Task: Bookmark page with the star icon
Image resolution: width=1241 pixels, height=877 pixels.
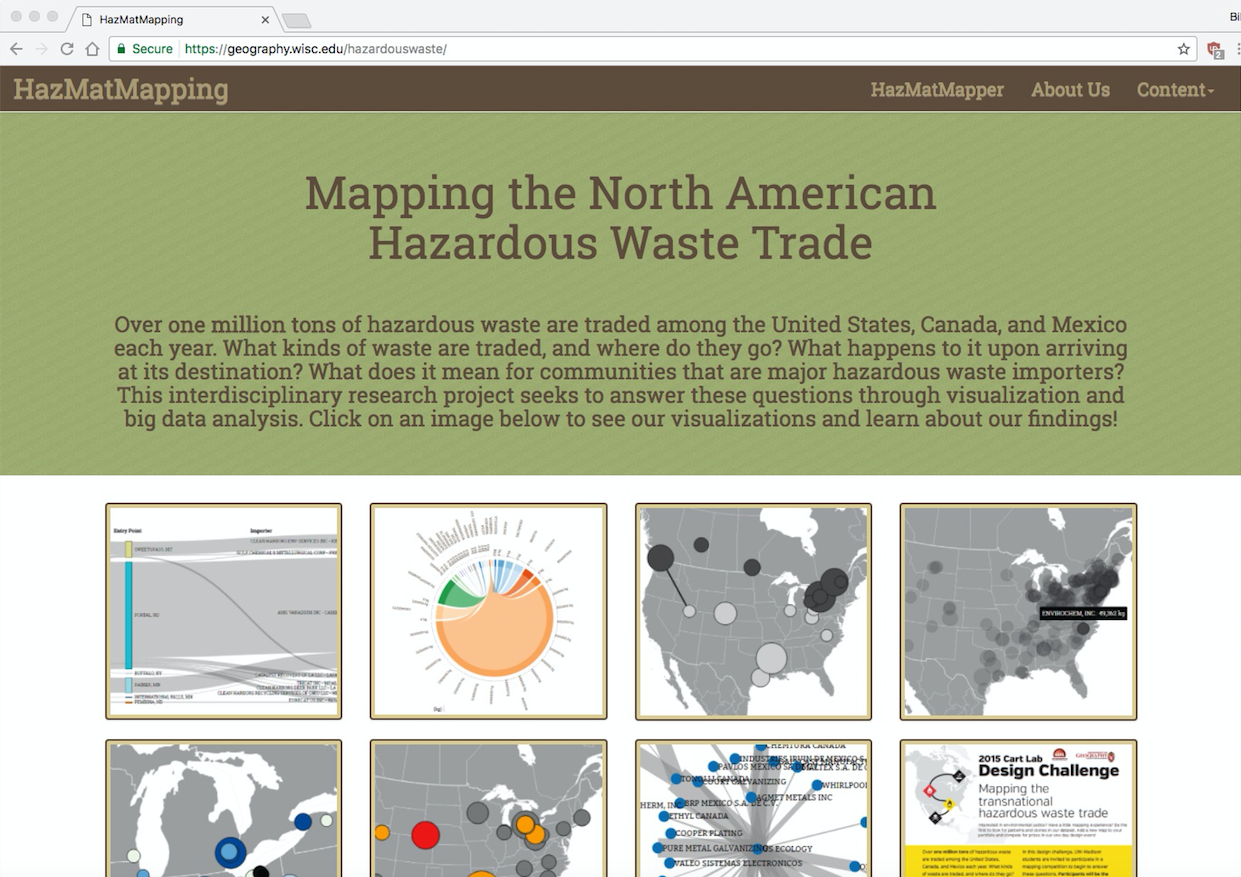Action: 1184,49
